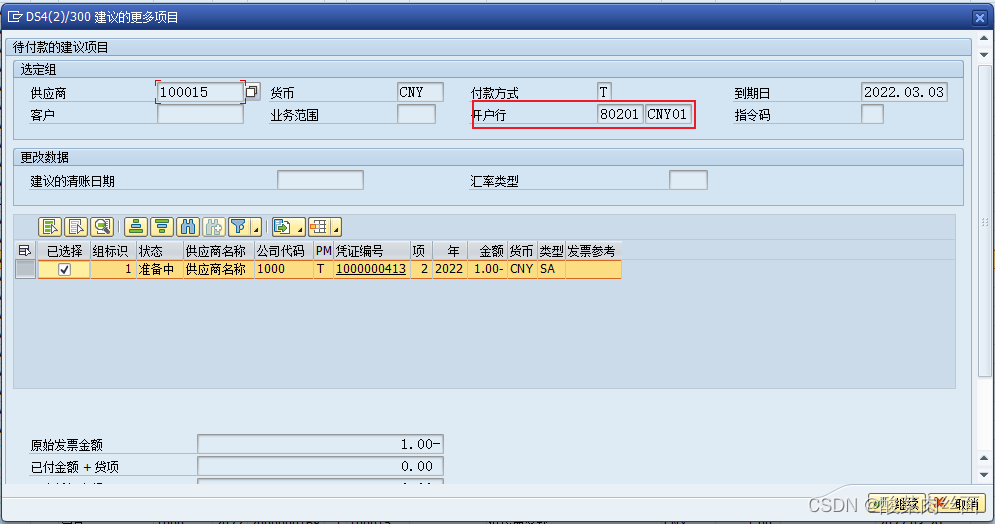This screenshot has width=995, height=524.
Task: Click the 组标识 column header
Action: click(x=113, y=251)
